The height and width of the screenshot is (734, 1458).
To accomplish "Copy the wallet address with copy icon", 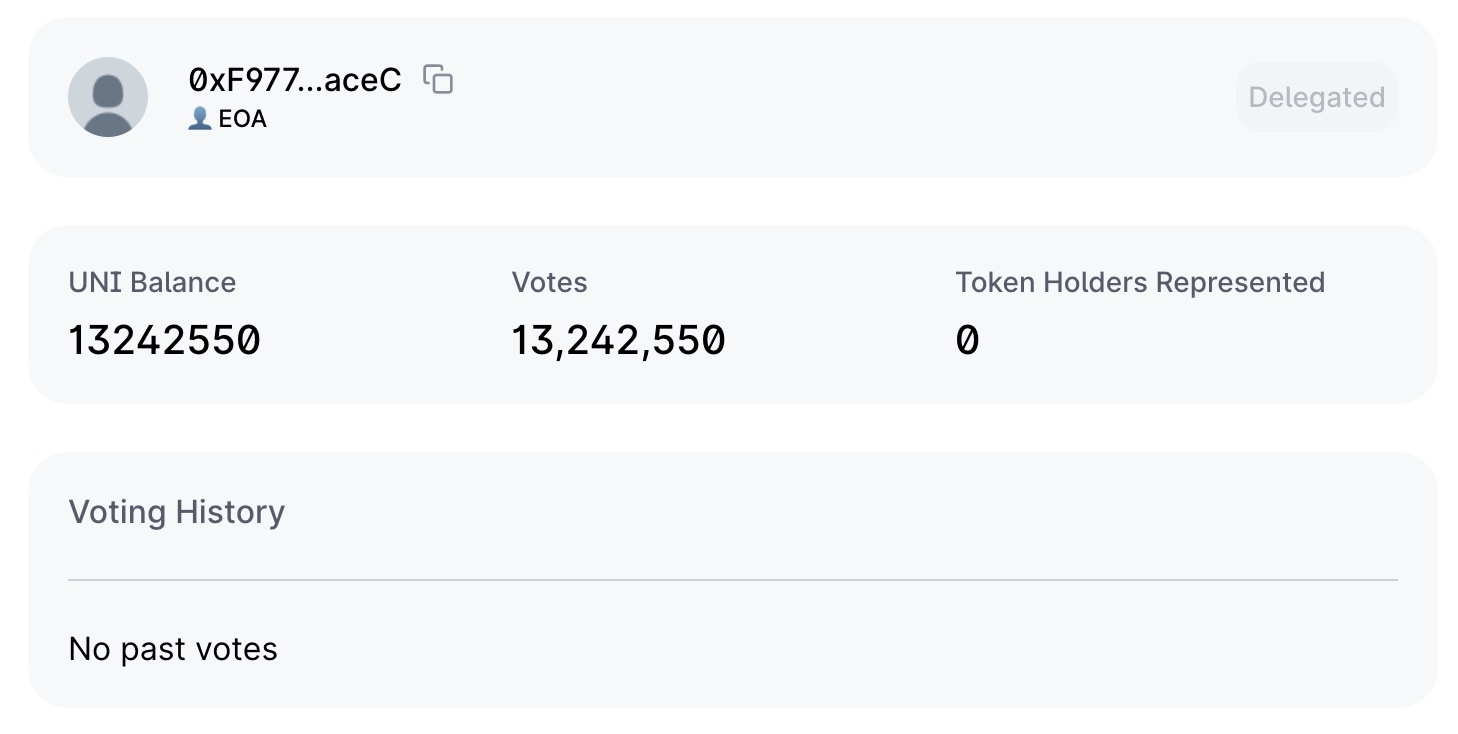I will pyautogui.click(x=438, y=79).
